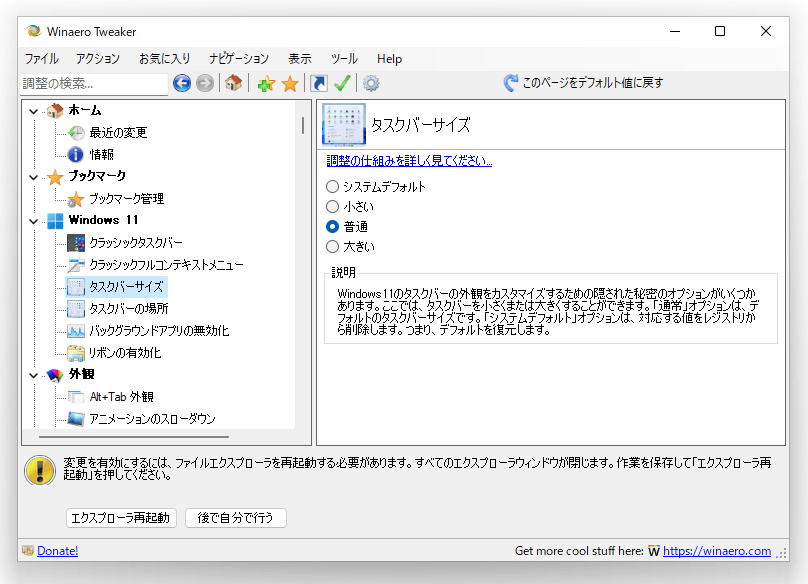Click the star icon of ブックマーク node
The height and width of the screenshot is (584, 808).
tap(55, 177)
